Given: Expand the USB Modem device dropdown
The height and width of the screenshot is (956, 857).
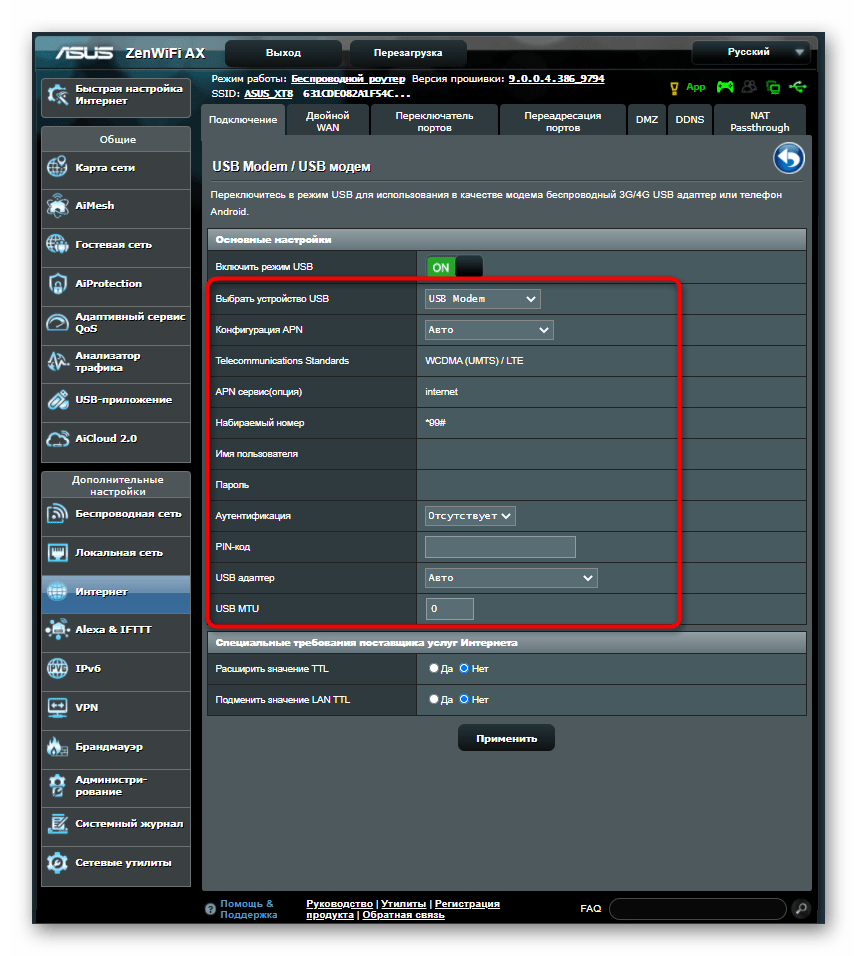Looking at the screenshot, I should point(483,299).
